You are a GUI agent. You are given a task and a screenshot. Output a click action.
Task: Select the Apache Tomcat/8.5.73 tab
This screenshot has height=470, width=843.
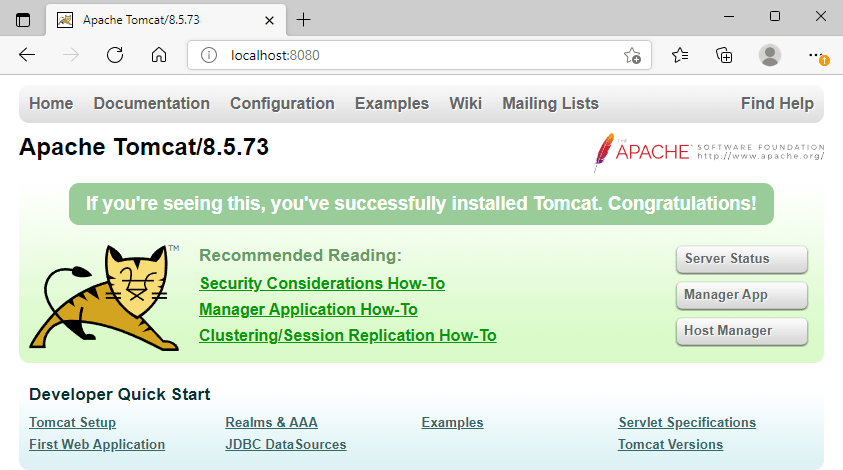pos(160,19)
